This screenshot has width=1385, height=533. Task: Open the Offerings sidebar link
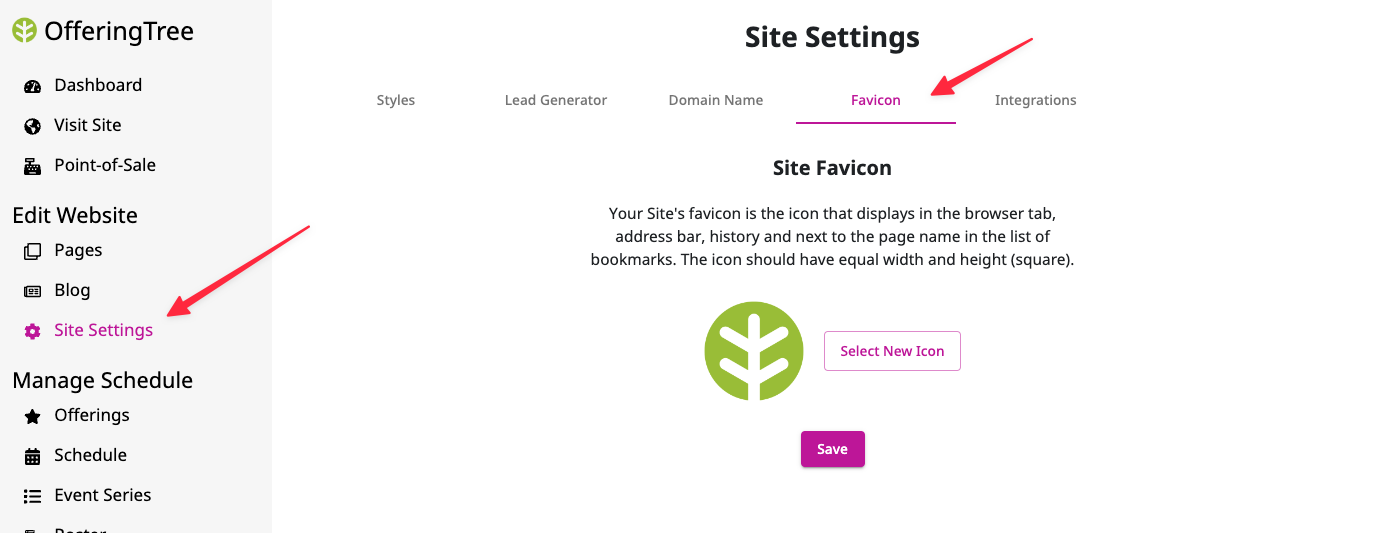[92, 415]
